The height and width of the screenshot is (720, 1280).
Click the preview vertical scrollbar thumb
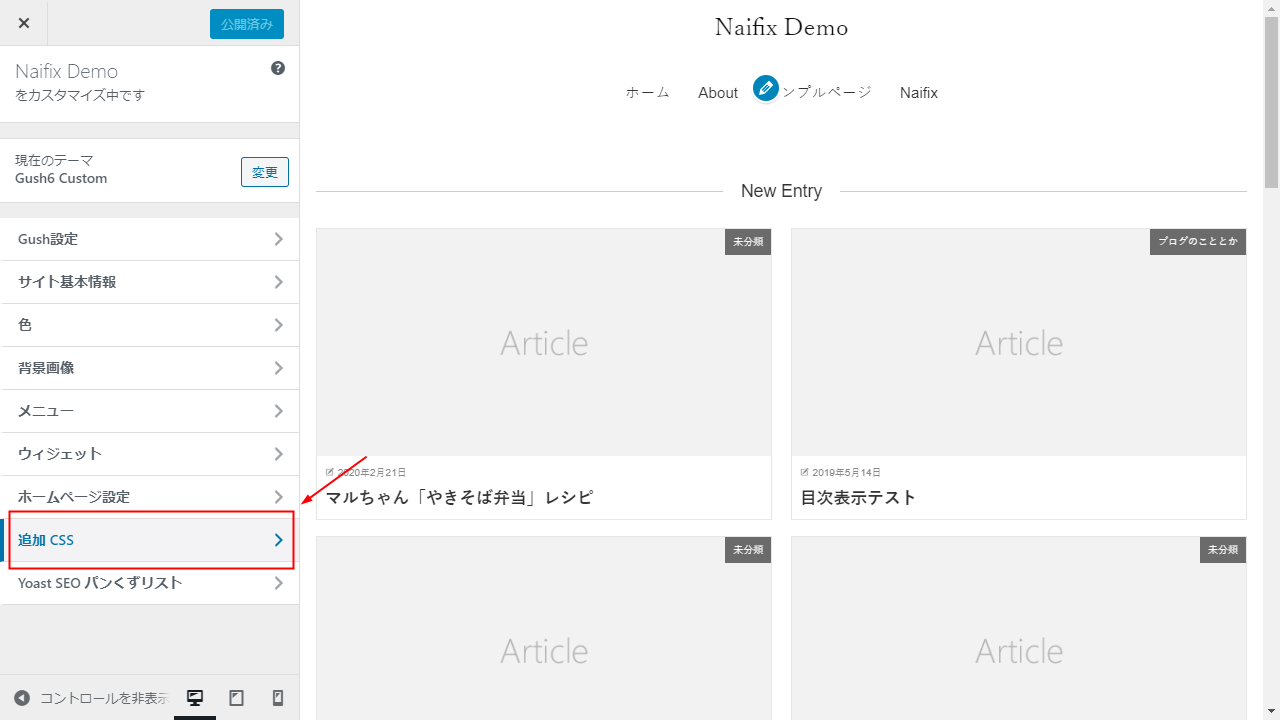coord(1271,102)
